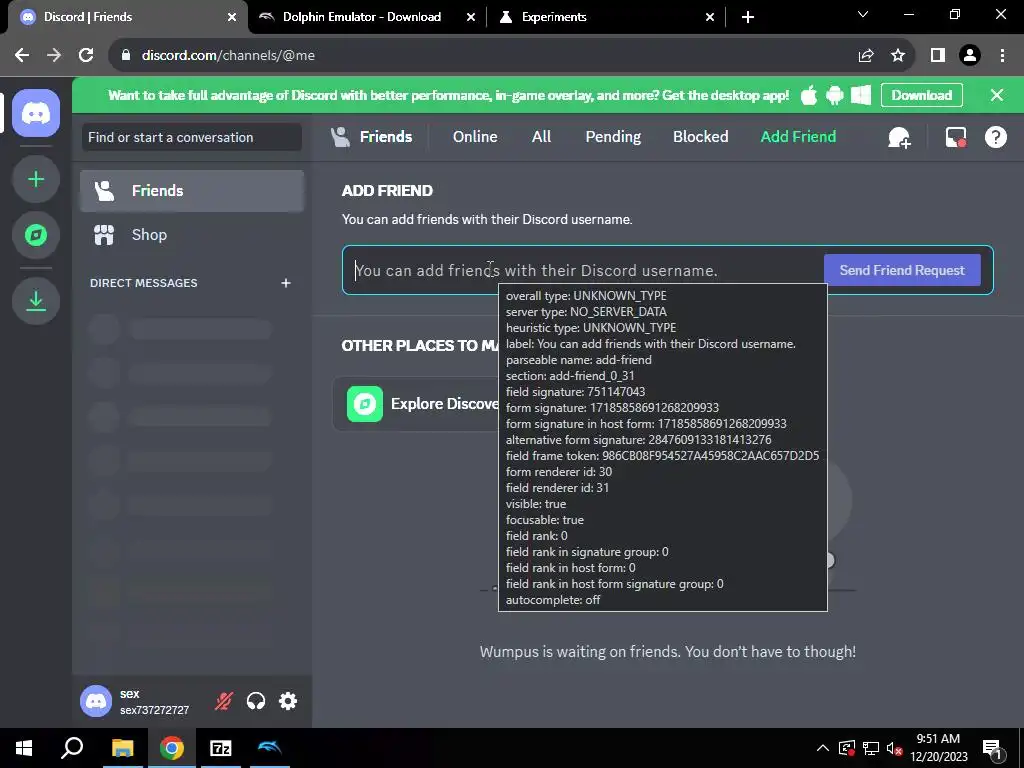
Task: Share this page icon in address bar
Action: (x=866, y=56)
